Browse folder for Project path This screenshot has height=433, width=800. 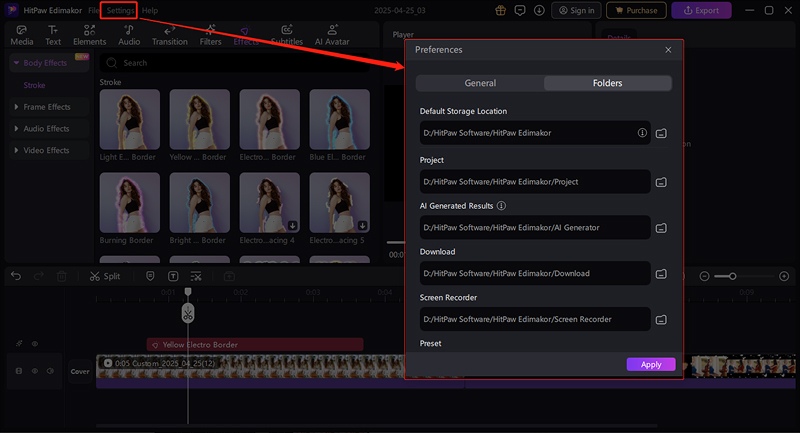coord(661,182)
